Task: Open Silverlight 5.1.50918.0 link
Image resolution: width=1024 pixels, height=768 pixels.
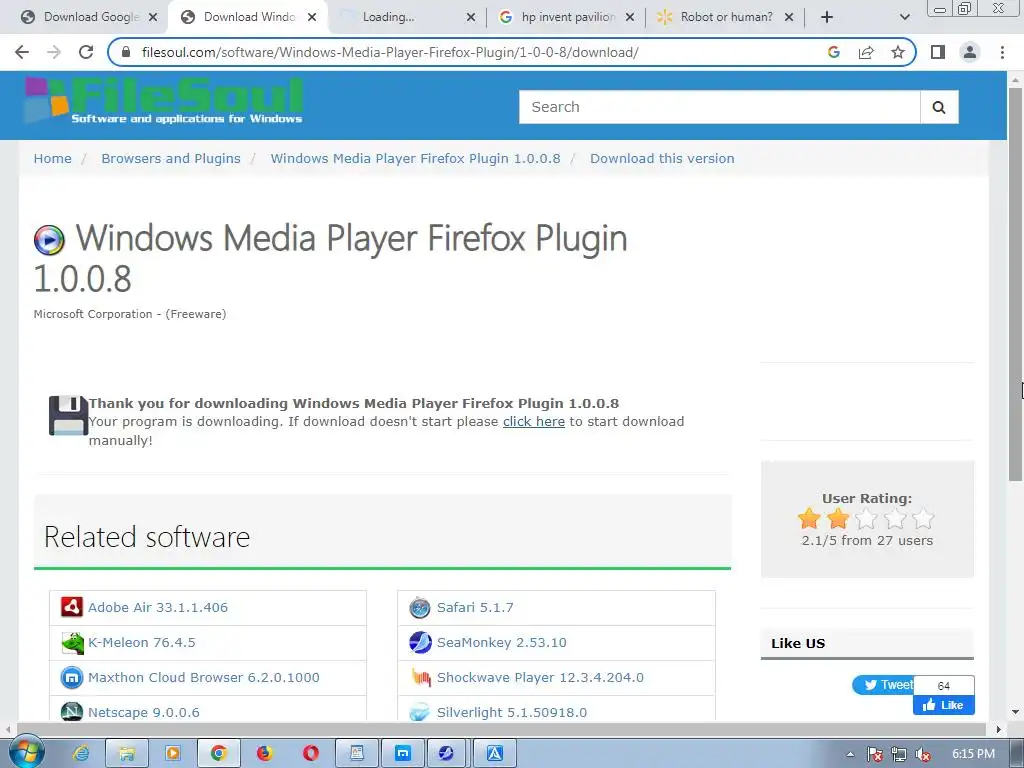Action: [511, 712]
